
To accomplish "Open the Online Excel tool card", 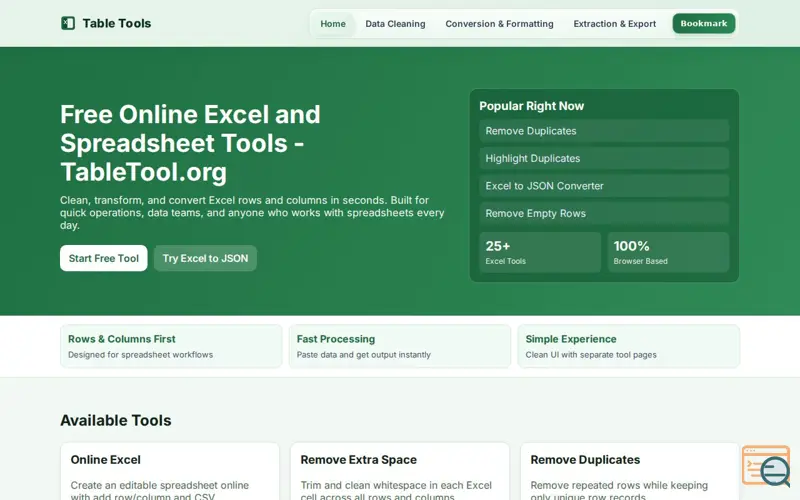I will [170, 471].
